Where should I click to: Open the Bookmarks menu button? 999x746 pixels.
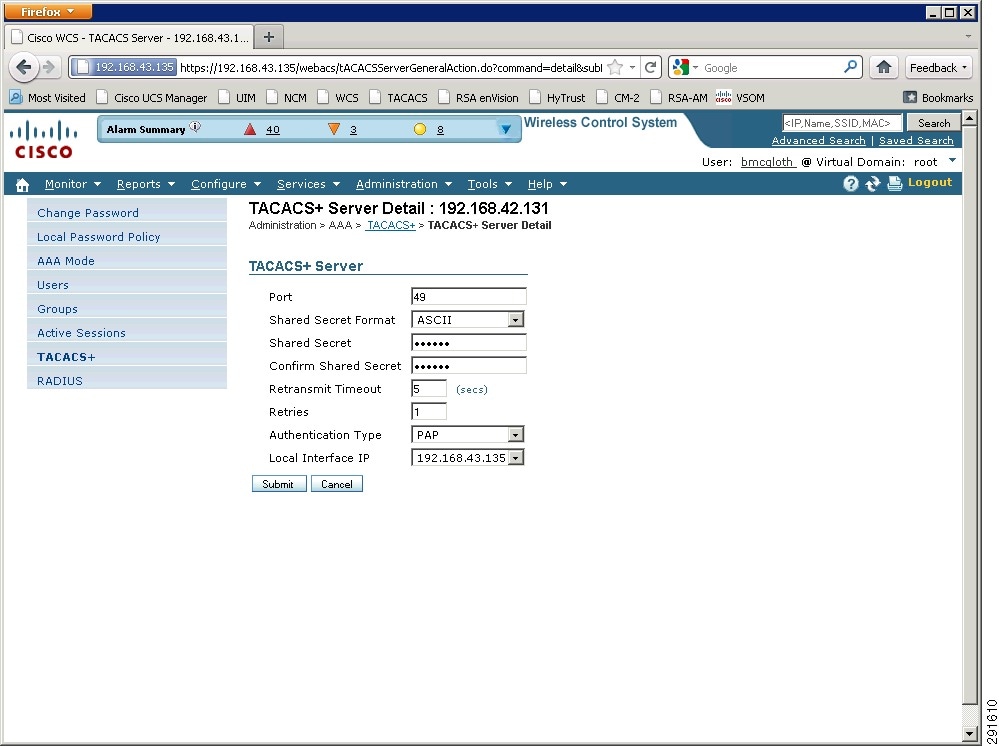[x=938, y=97]
